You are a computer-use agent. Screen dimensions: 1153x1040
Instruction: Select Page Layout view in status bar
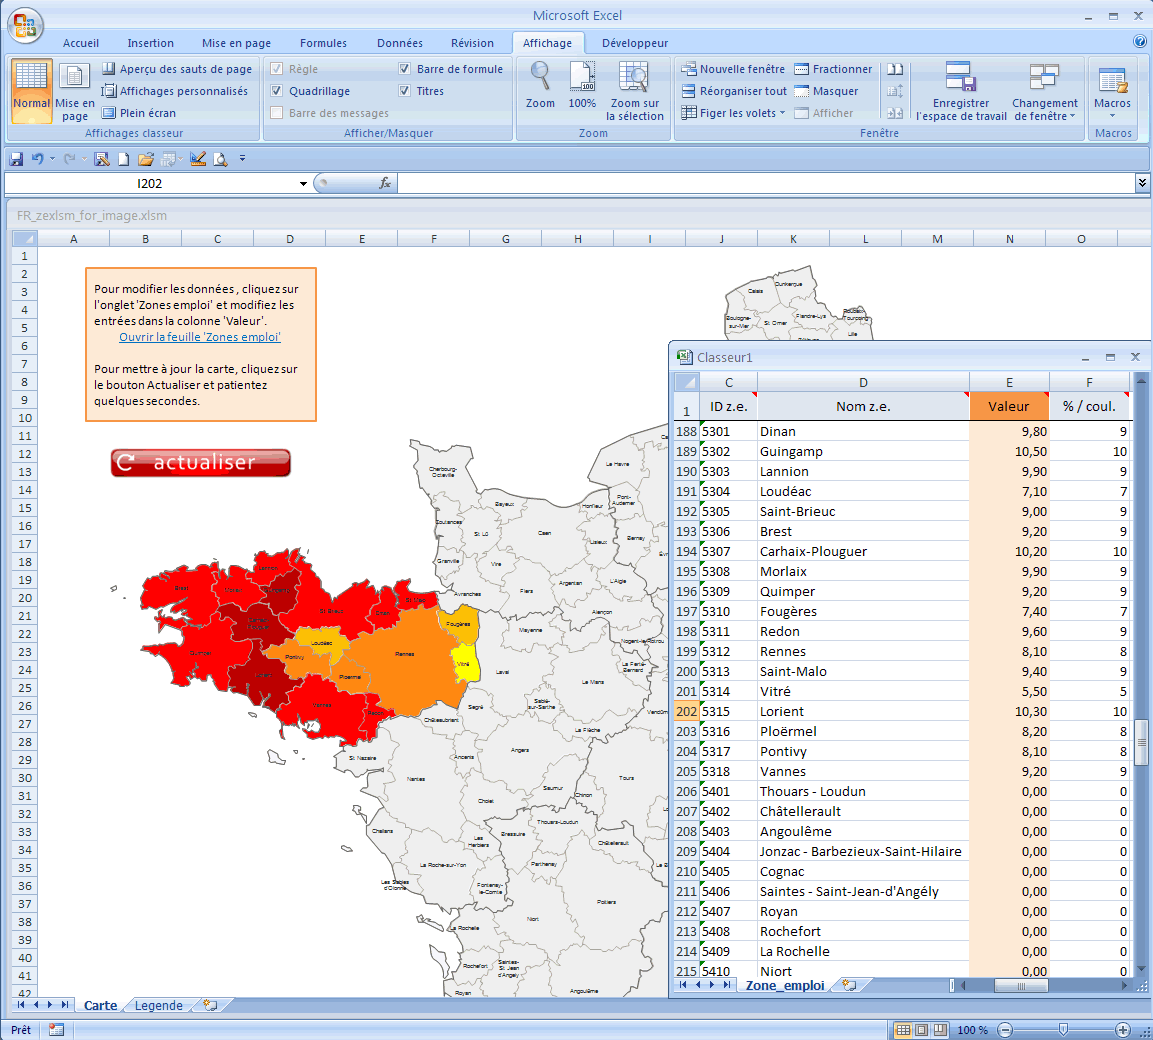[921, 1030]
